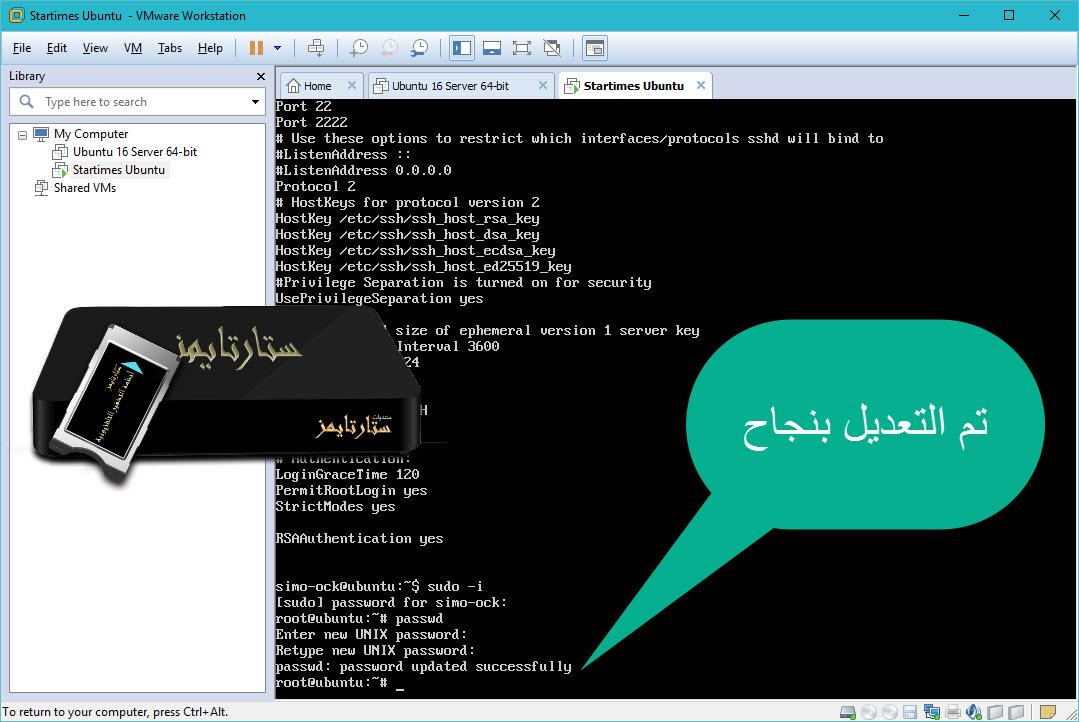The height and width of the screenshot is (722, 1079).
Task: Toggle the Library panel visibility
Action: point(461,47)
